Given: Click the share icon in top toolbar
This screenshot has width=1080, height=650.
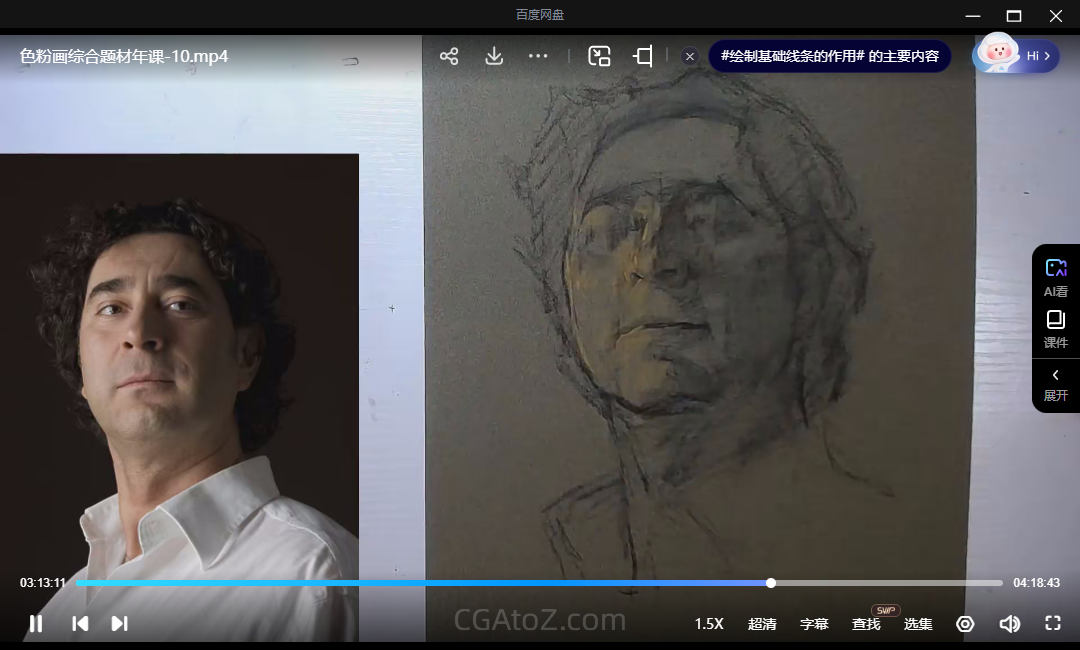Looking at the screenshot, I should (449, 56).
